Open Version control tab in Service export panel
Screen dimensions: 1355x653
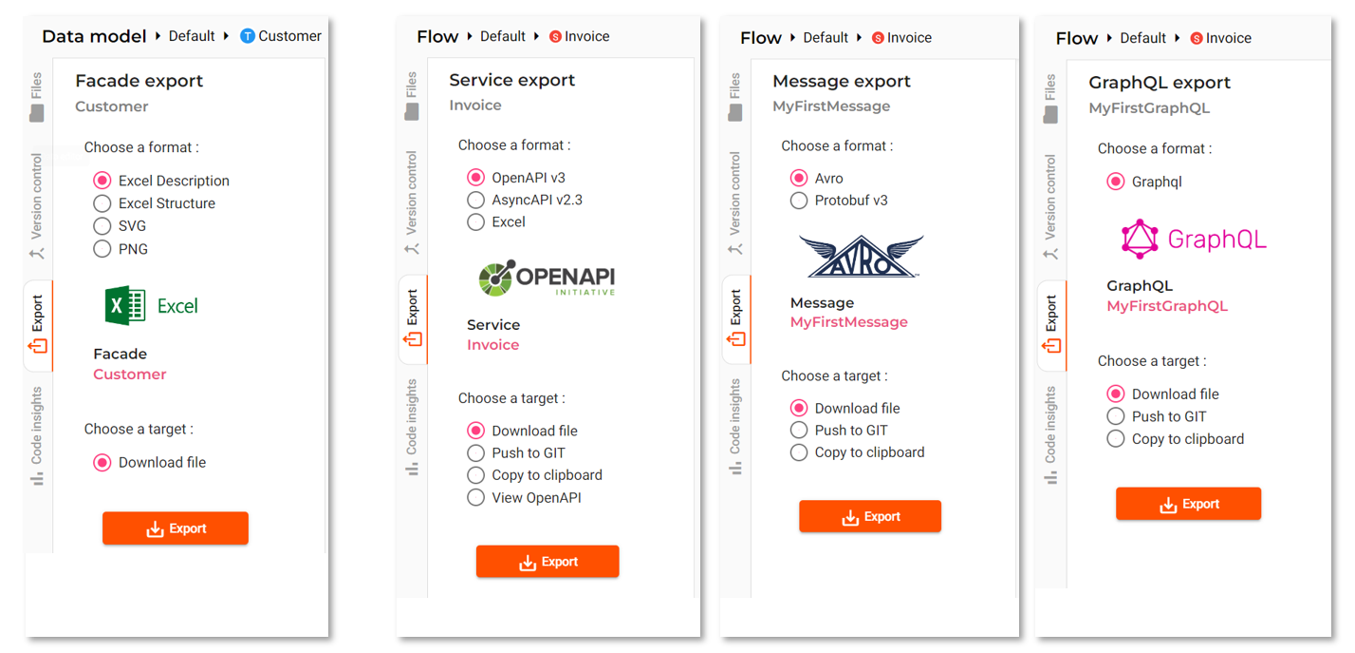[x=411, y=203]
